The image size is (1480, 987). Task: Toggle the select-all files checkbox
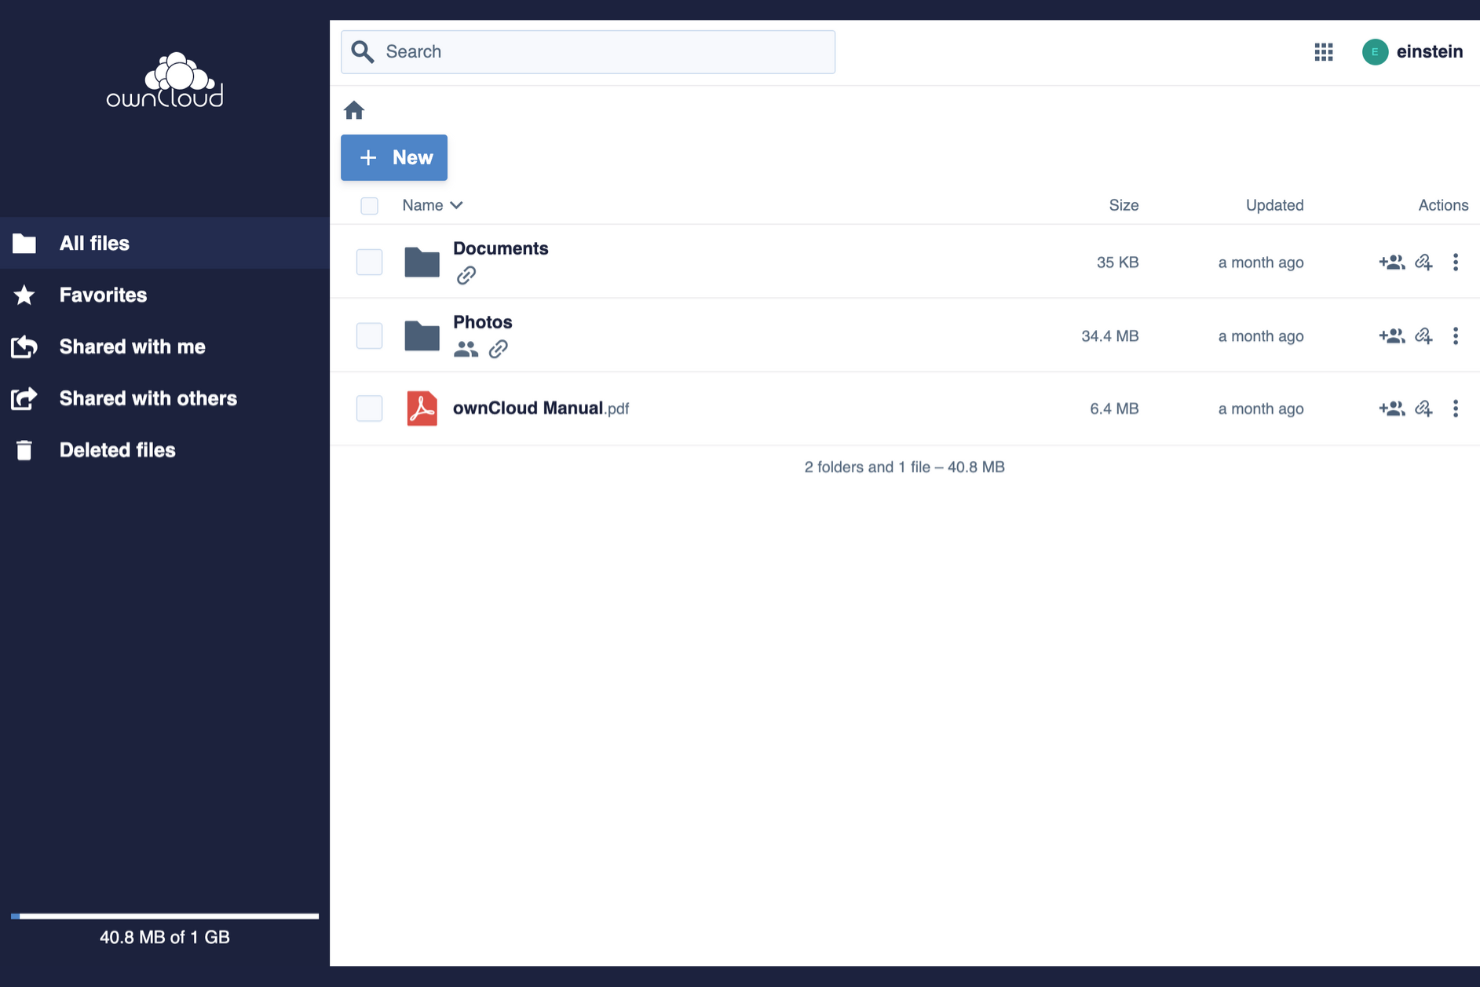click(x=369, y=205)
